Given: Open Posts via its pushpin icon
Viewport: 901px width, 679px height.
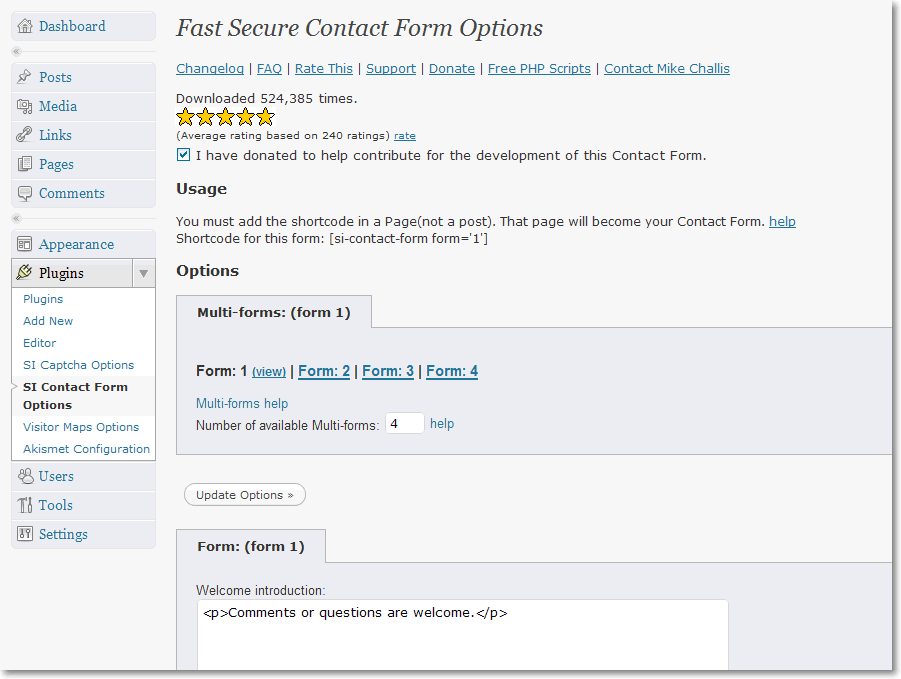Looking at the screenshot, I should click(25, 77).
